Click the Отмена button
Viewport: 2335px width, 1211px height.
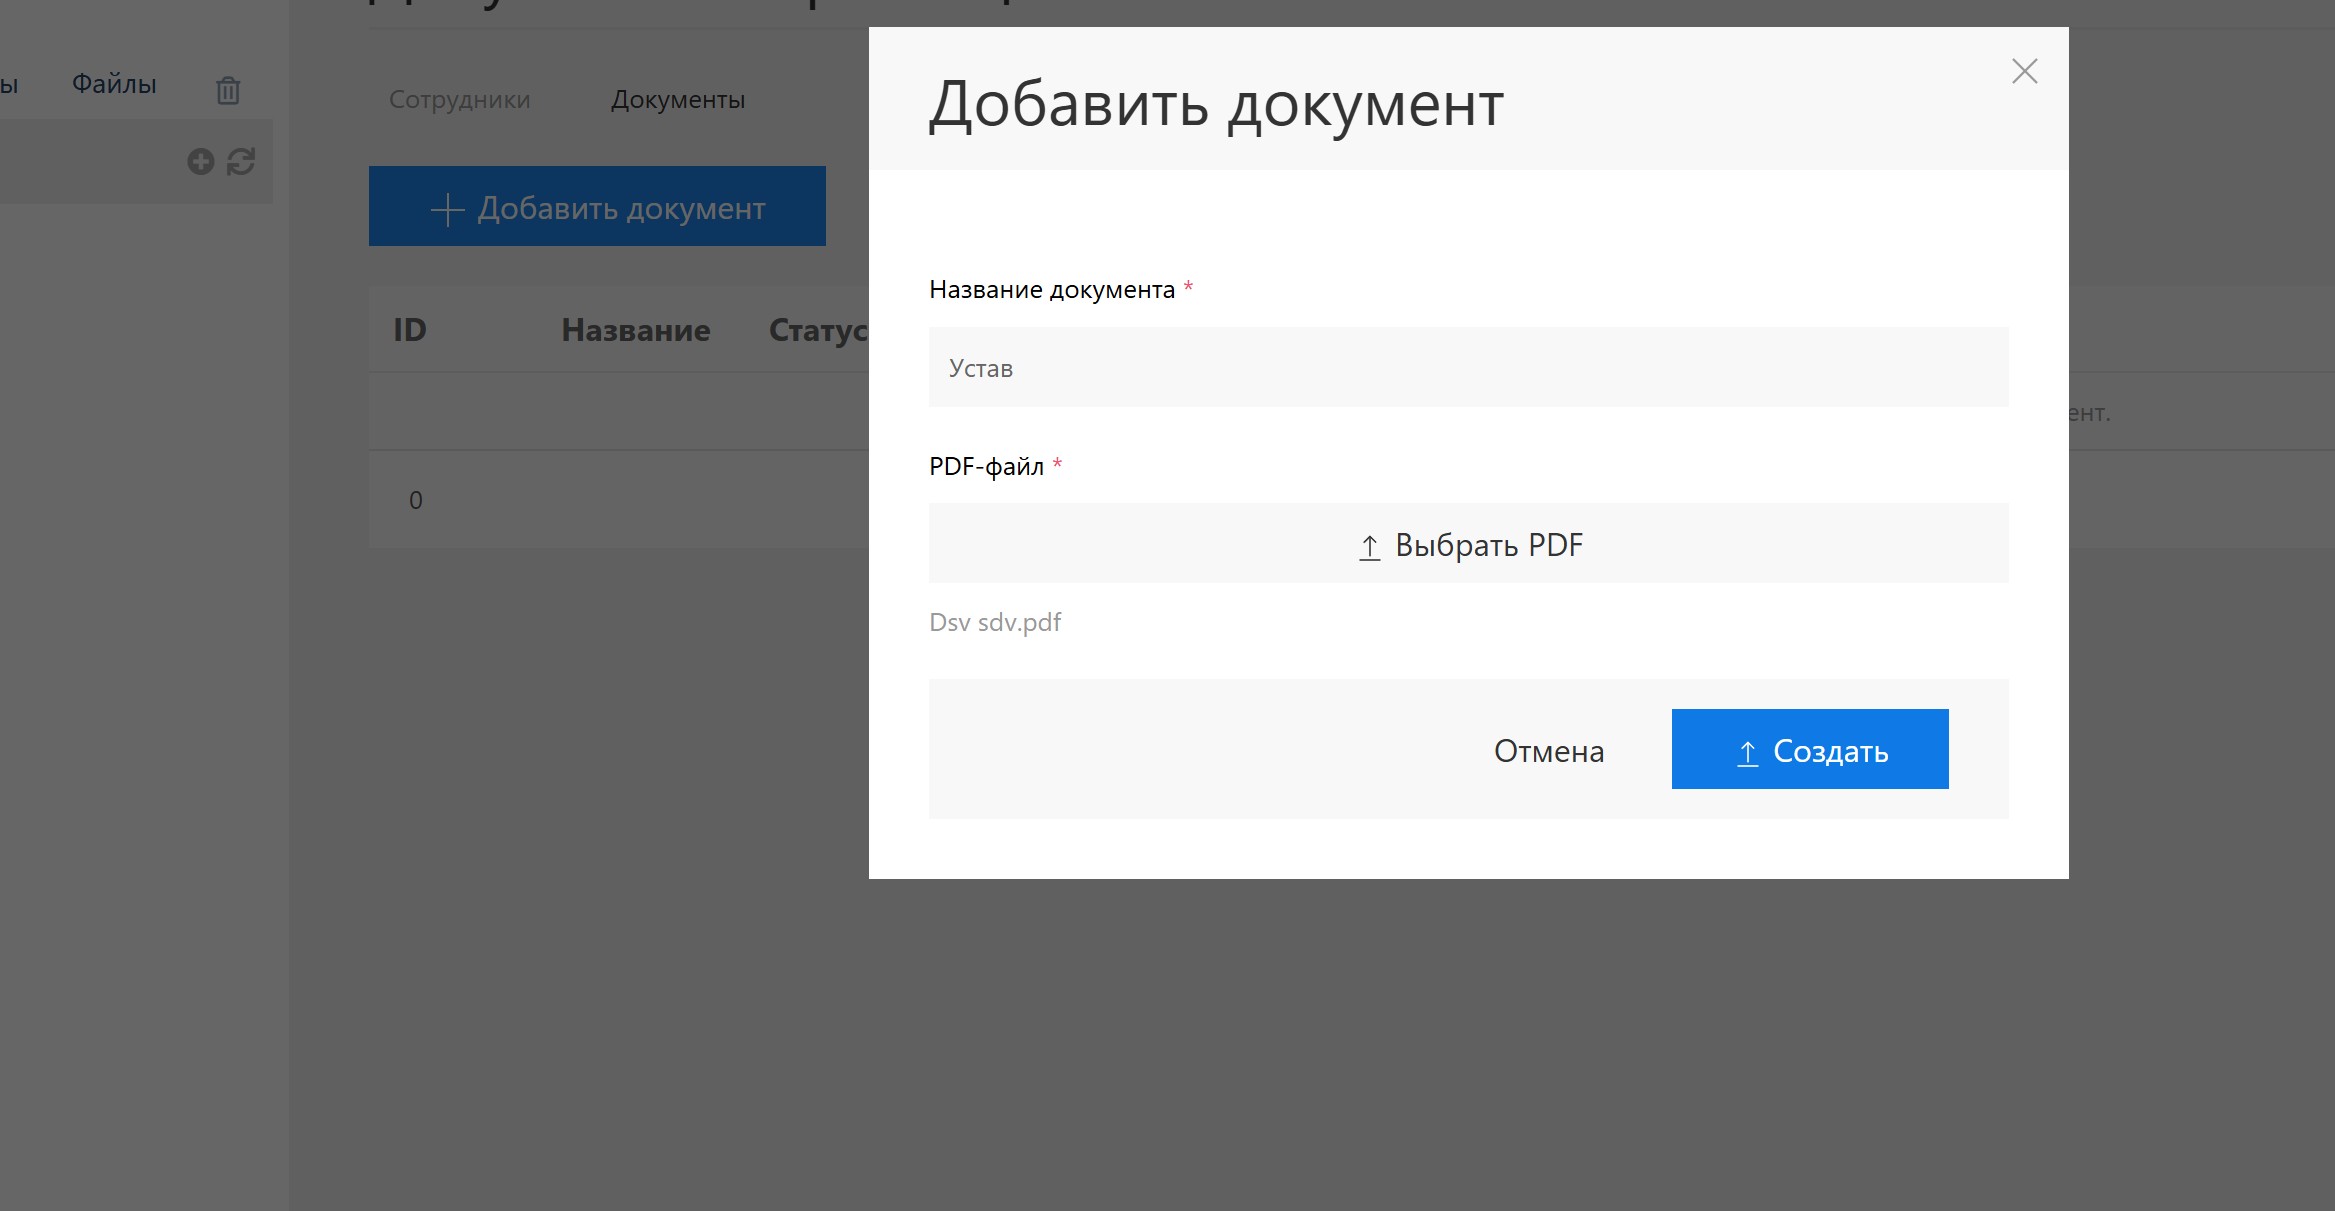(x=1548, y=751)
